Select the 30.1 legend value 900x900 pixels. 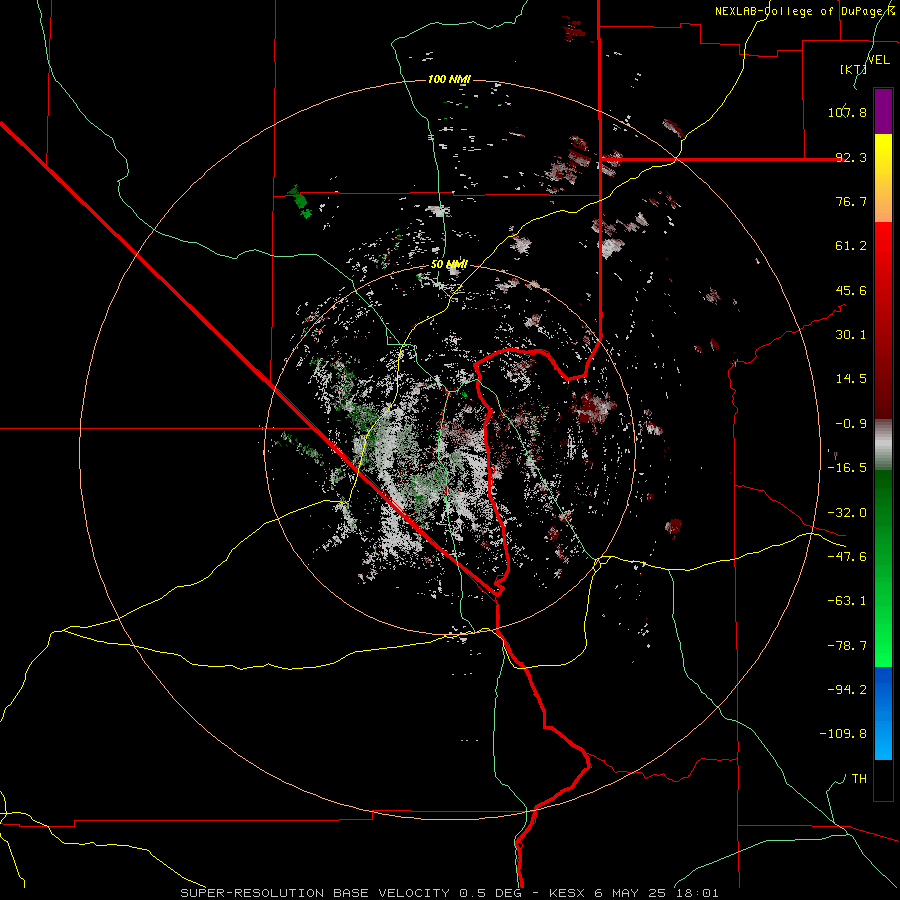851,335
